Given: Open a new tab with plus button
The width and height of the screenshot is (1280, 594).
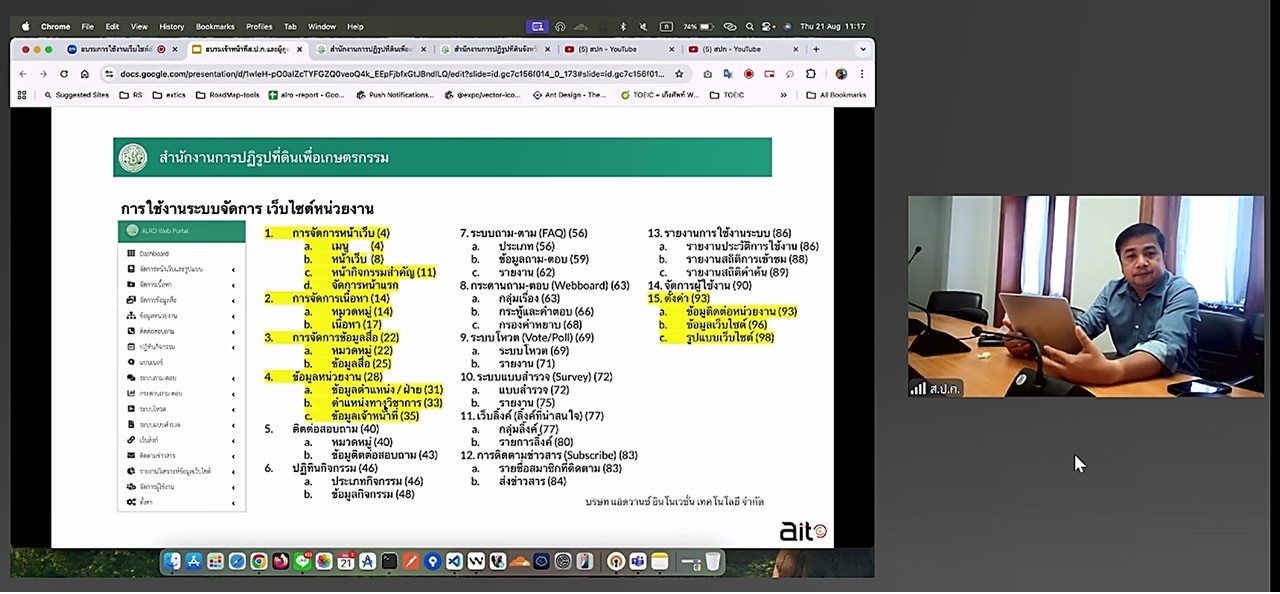Looking at the screenshot, I should (816, 49).
